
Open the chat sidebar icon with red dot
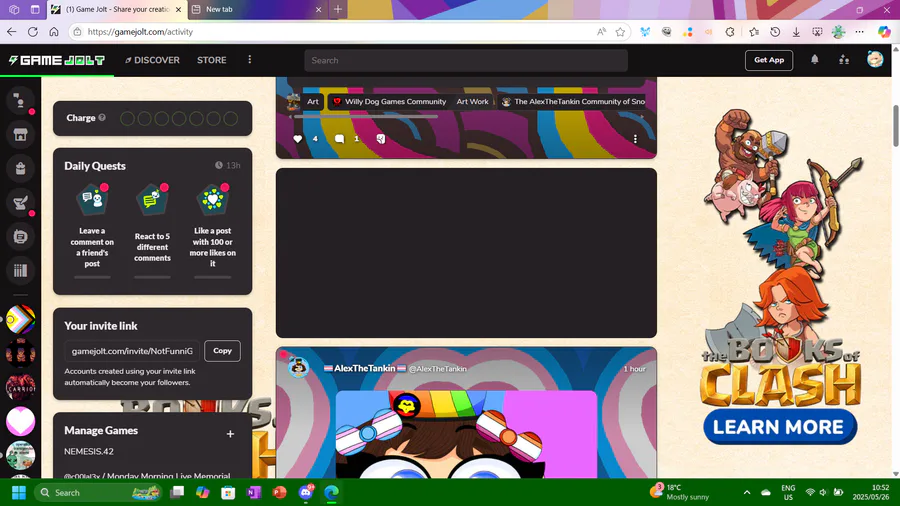pyautogui.click(x=20, y=101)
